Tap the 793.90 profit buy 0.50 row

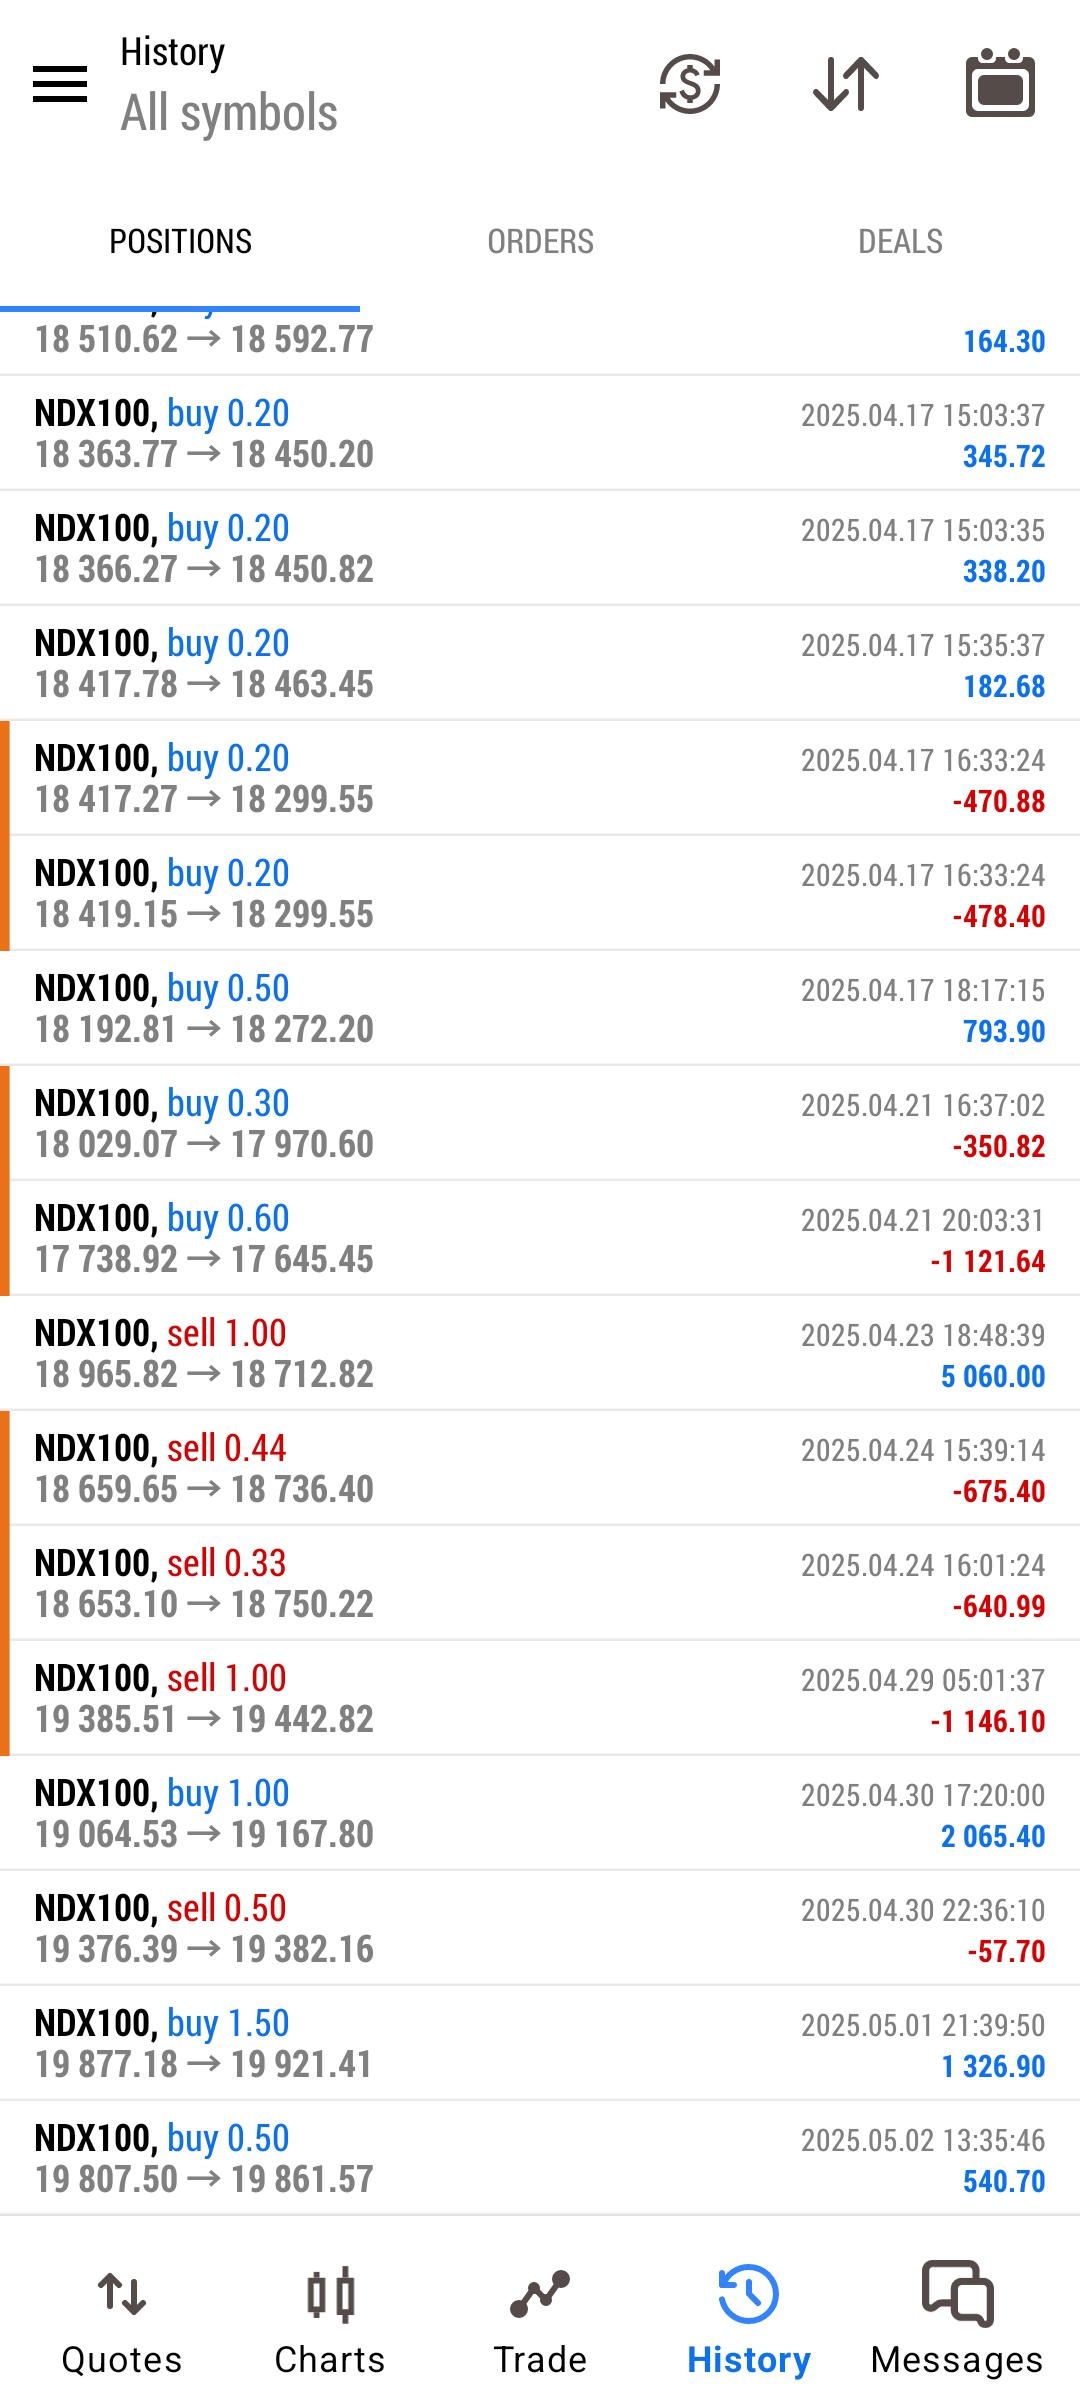point(540,1008)
